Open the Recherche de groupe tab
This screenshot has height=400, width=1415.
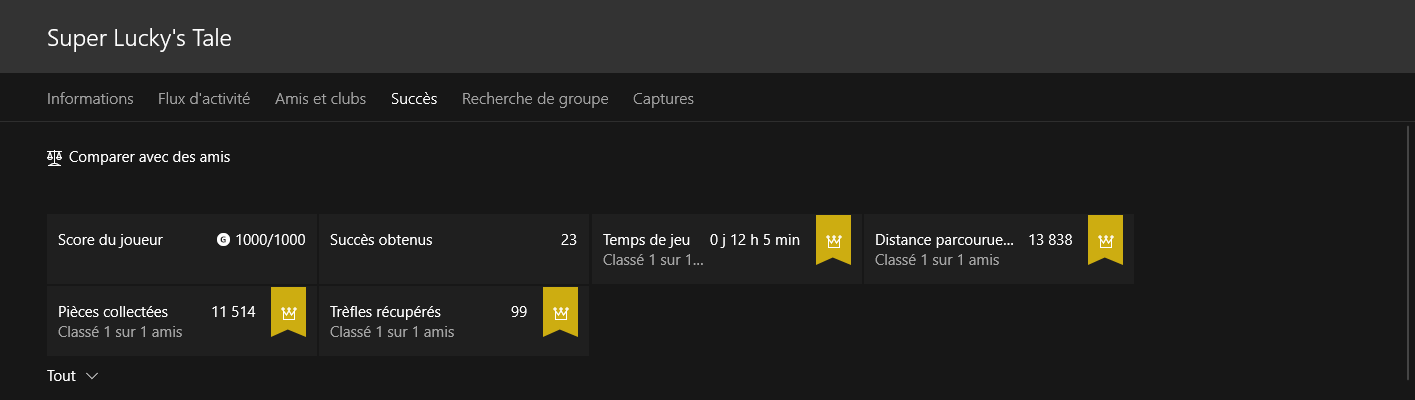[x=535, y=99]
